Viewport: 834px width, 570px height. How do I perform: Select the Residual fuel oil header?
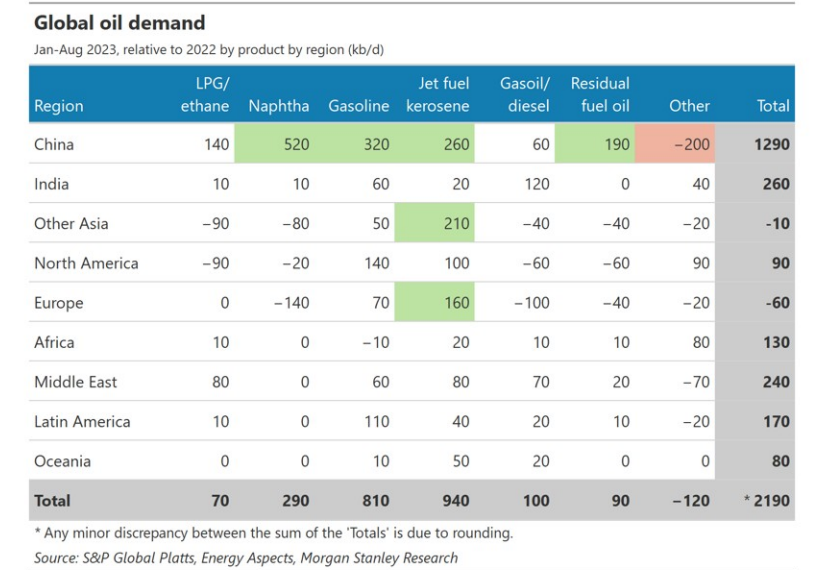click(600, 95)
